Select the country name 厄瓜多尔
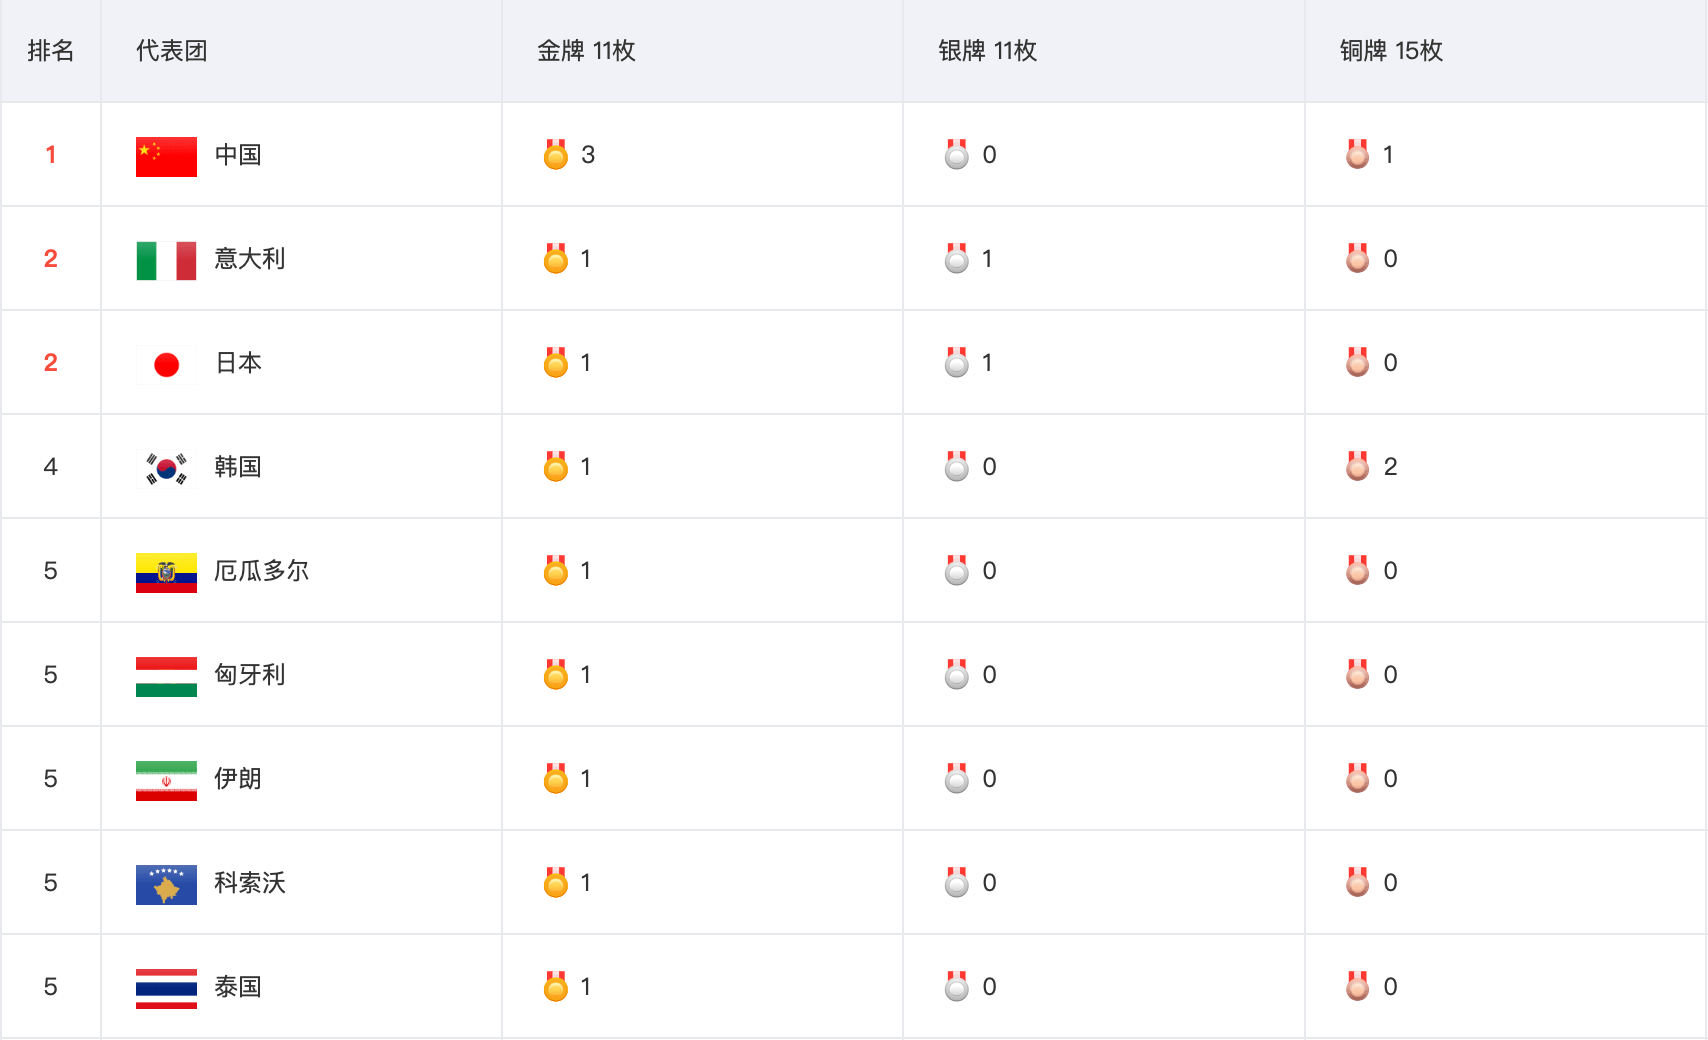Image resolution: width=1708 pixels, height=1040 pixels. point(262,571)
